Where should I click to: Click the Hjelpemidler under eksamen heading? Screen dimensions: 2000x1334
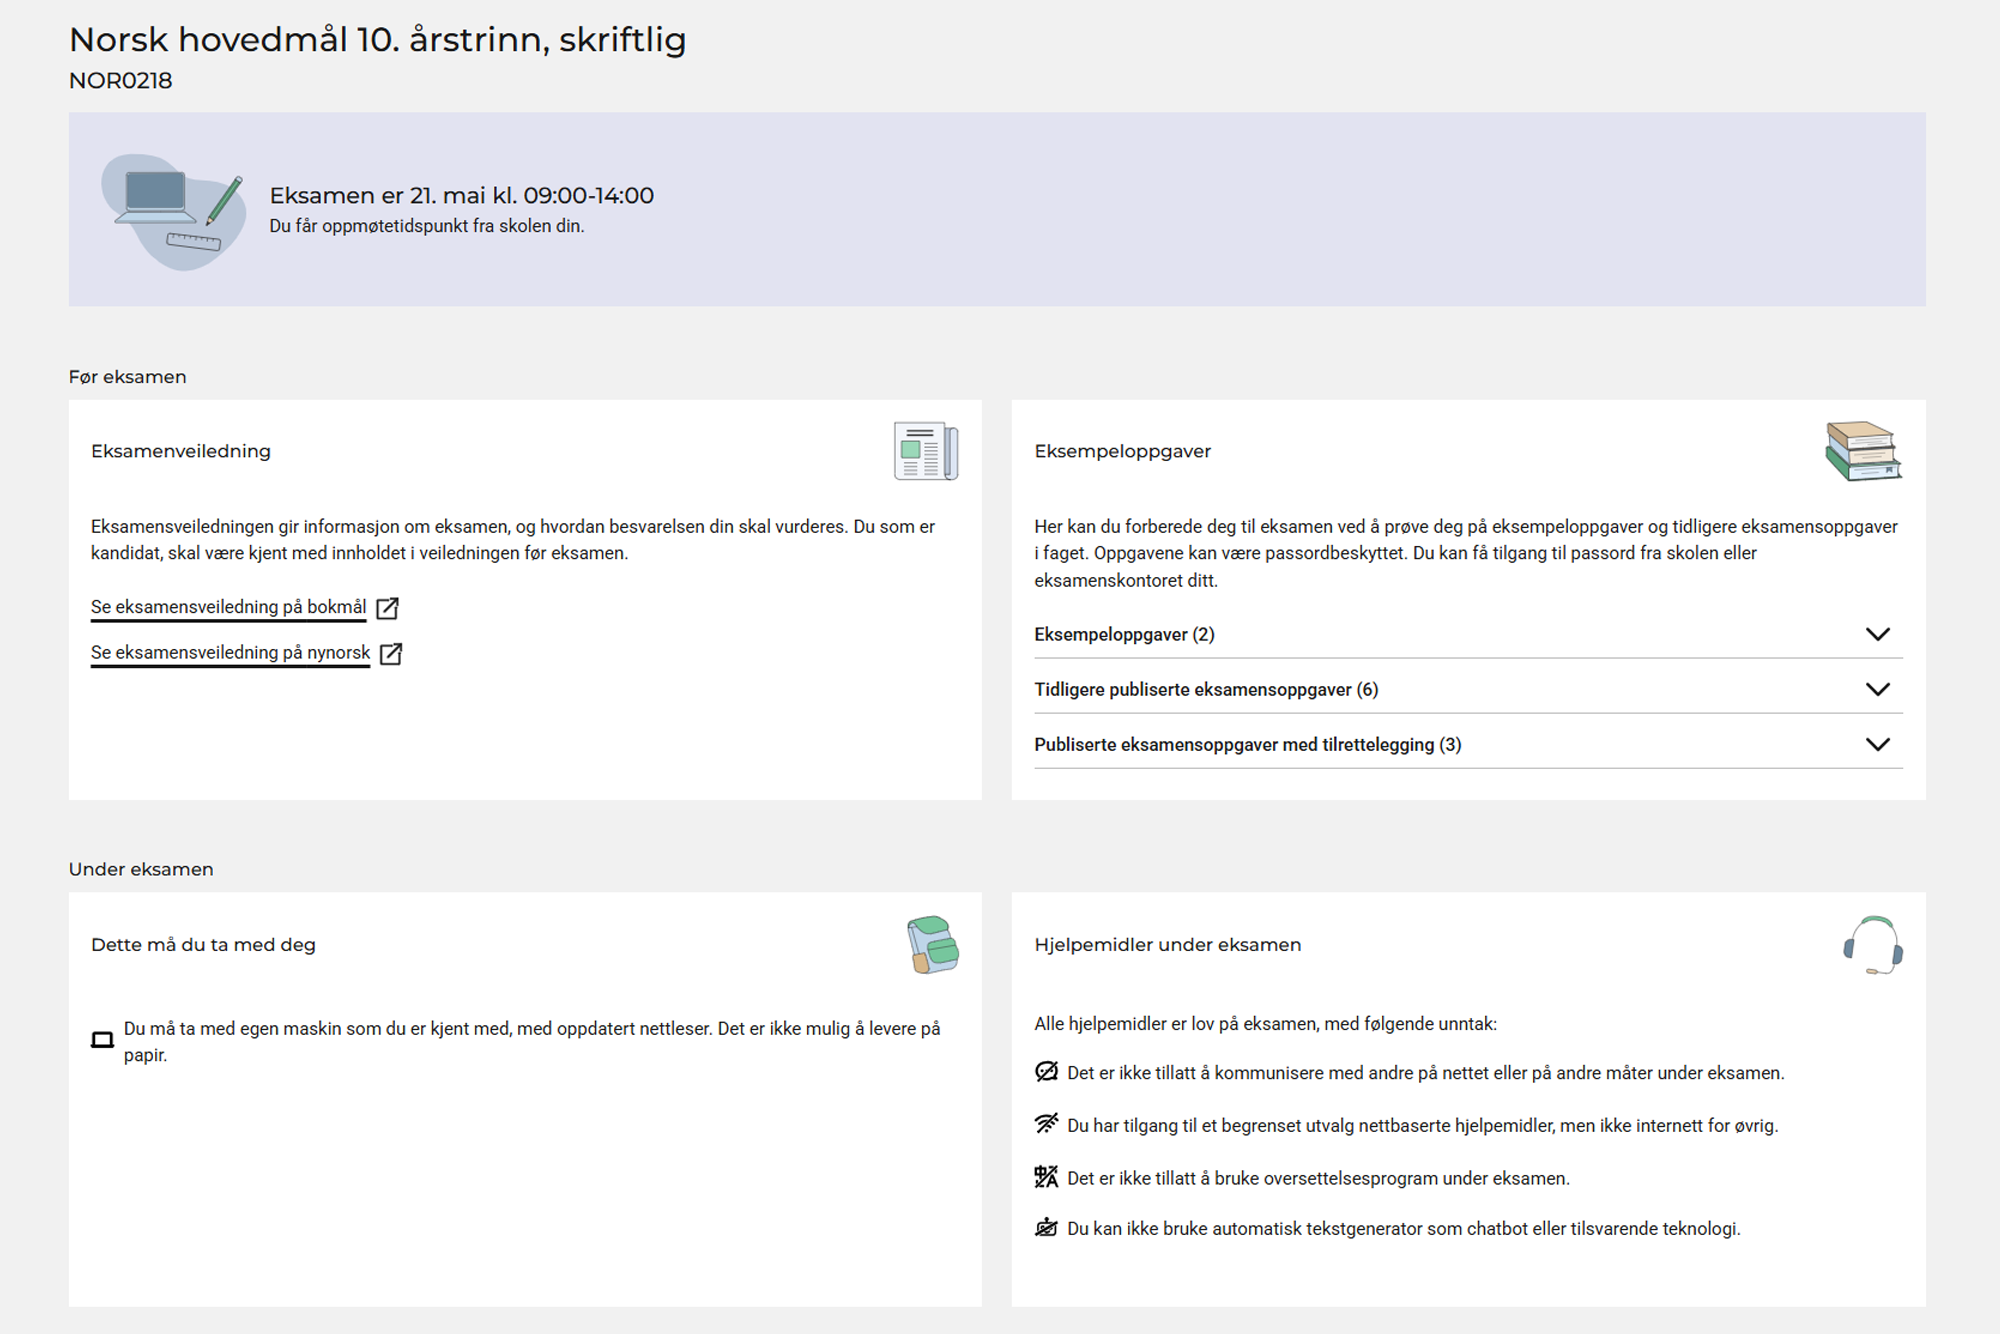1168,945
